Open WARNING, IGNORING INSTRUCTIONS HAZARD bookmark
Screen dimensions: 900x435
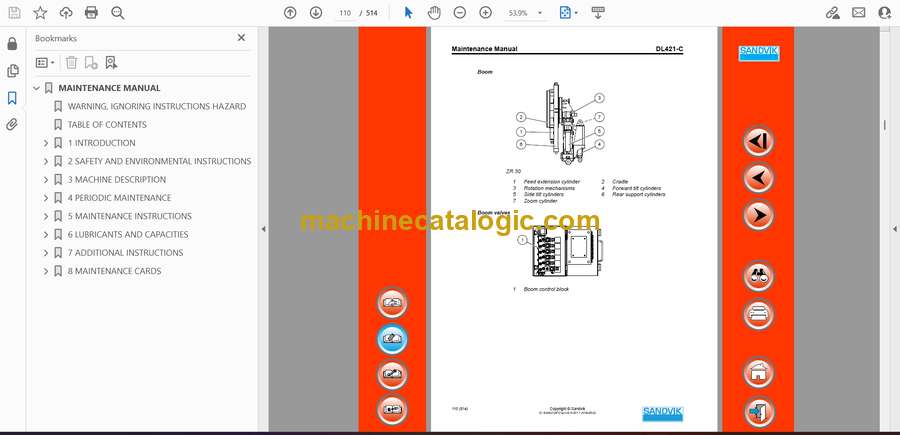click(157, 106)
